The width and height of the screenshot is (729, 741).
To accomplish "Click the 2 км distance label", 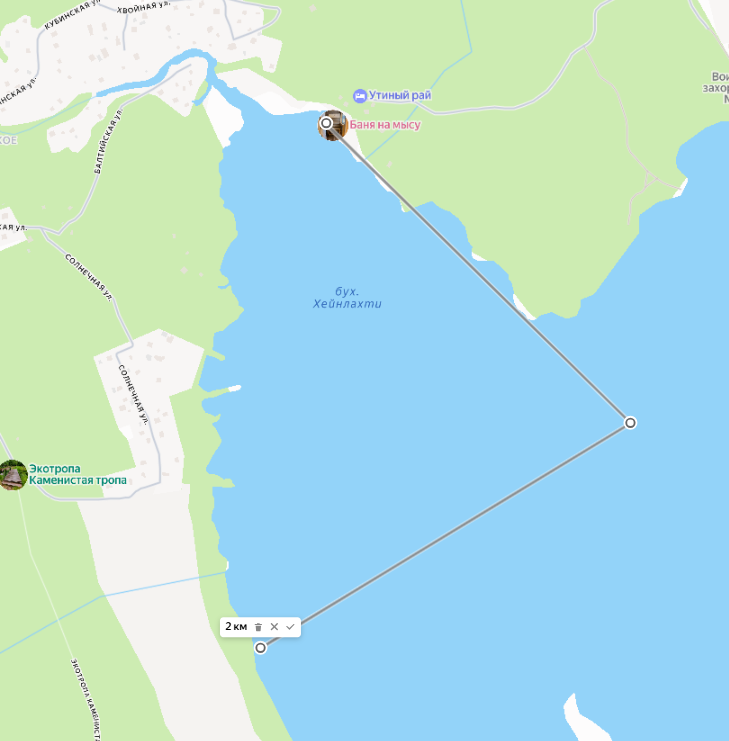I will [x=236, y=627].
